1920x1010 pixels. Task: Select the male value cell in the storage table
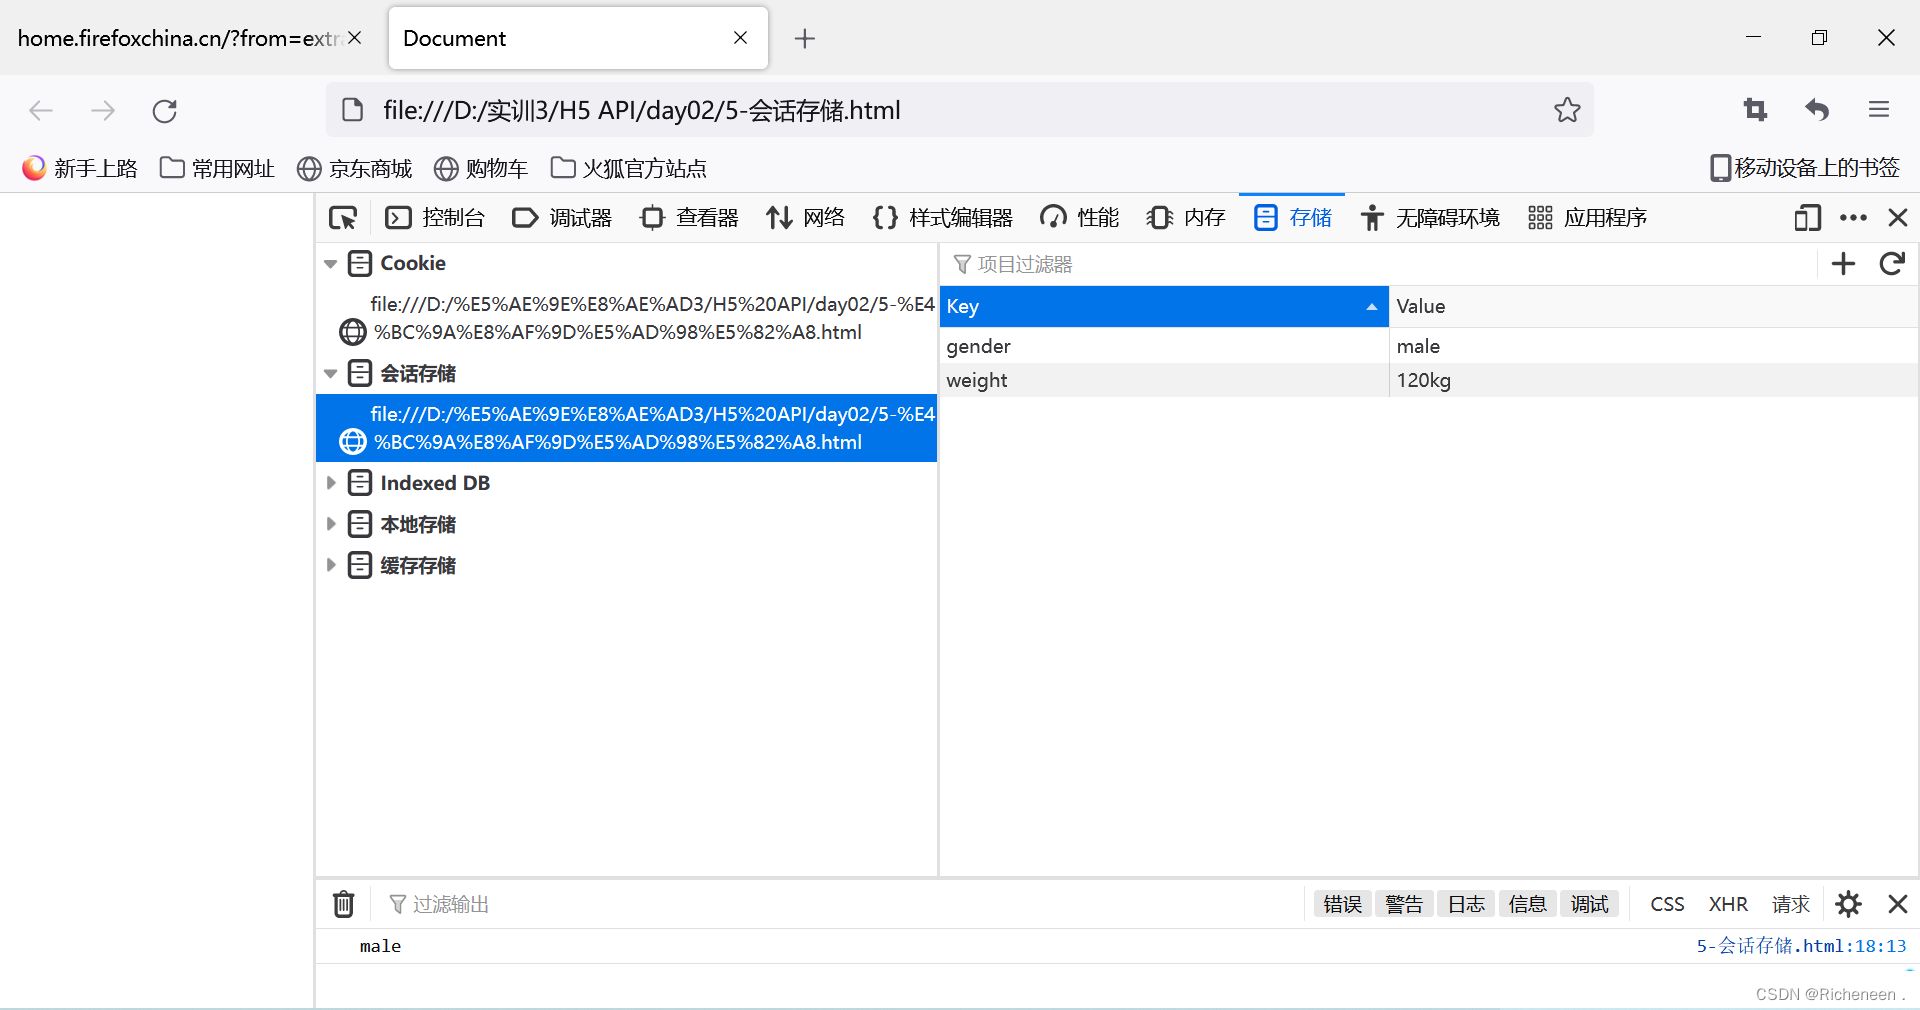tap(1654, 346)
